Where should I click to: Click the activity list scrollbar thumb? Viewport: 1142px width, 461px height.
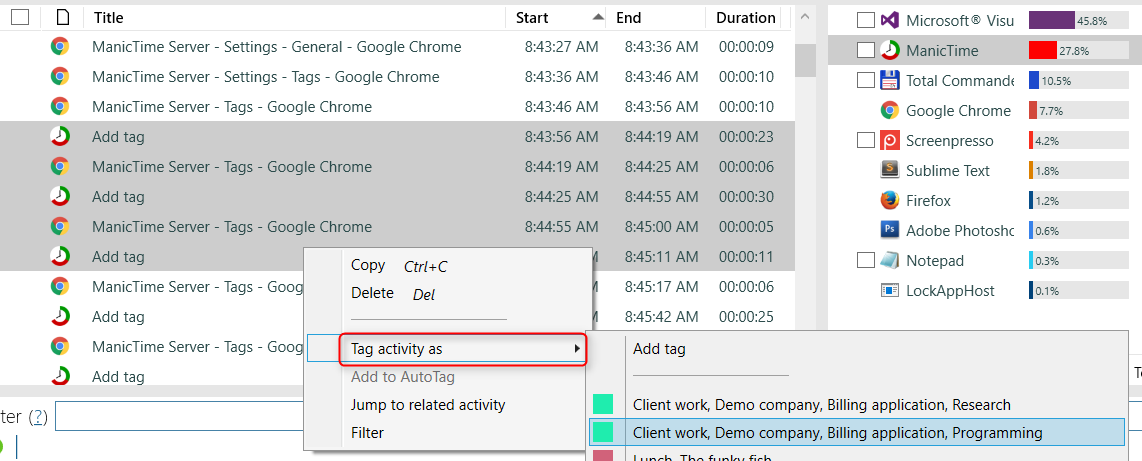805,60
